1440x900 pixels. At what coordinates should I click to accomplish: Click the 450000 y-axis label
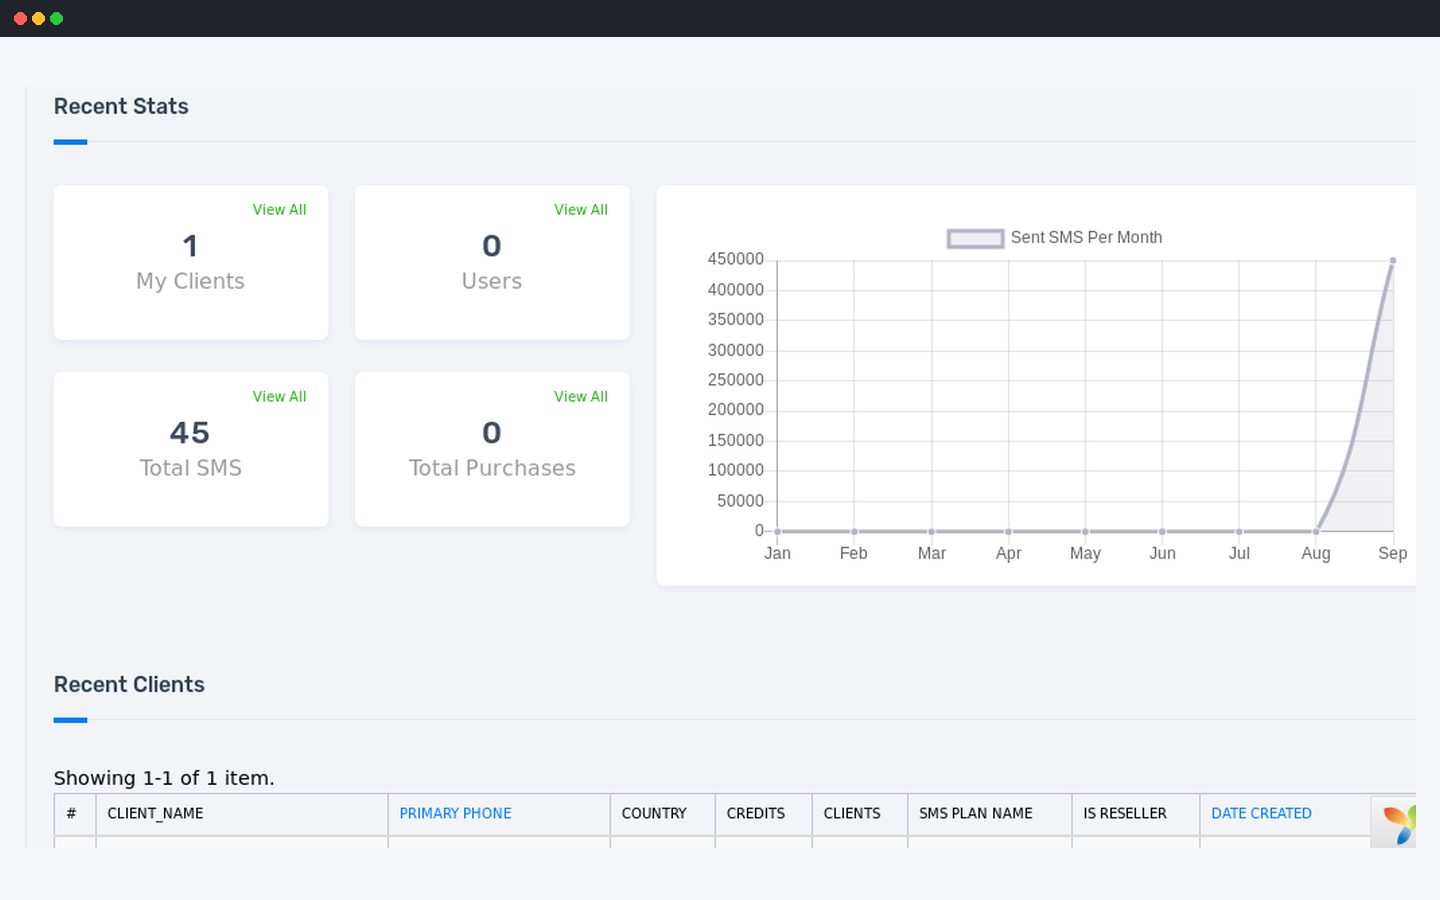[x=736, y=259]
